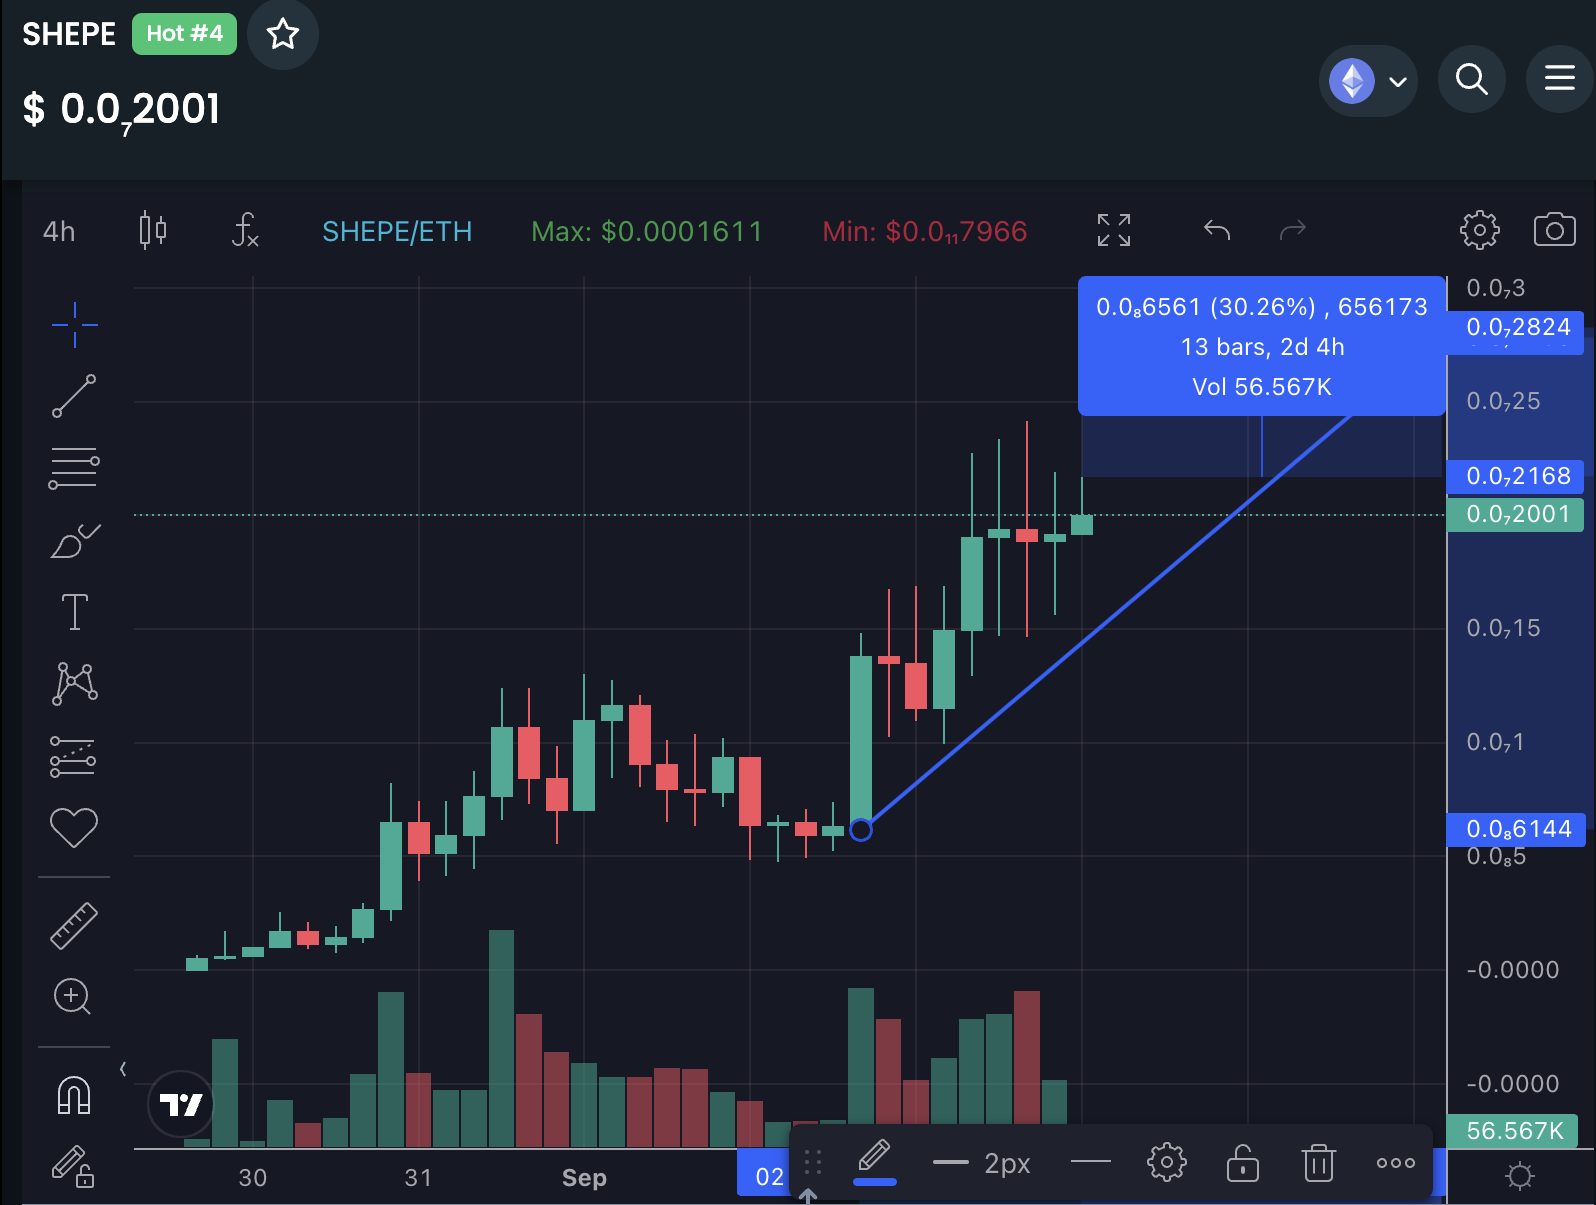The height and width of the screenshot is (1205, 1596).
Task: Grab the floating toolbar drag handle
Action: (813, 1162)
